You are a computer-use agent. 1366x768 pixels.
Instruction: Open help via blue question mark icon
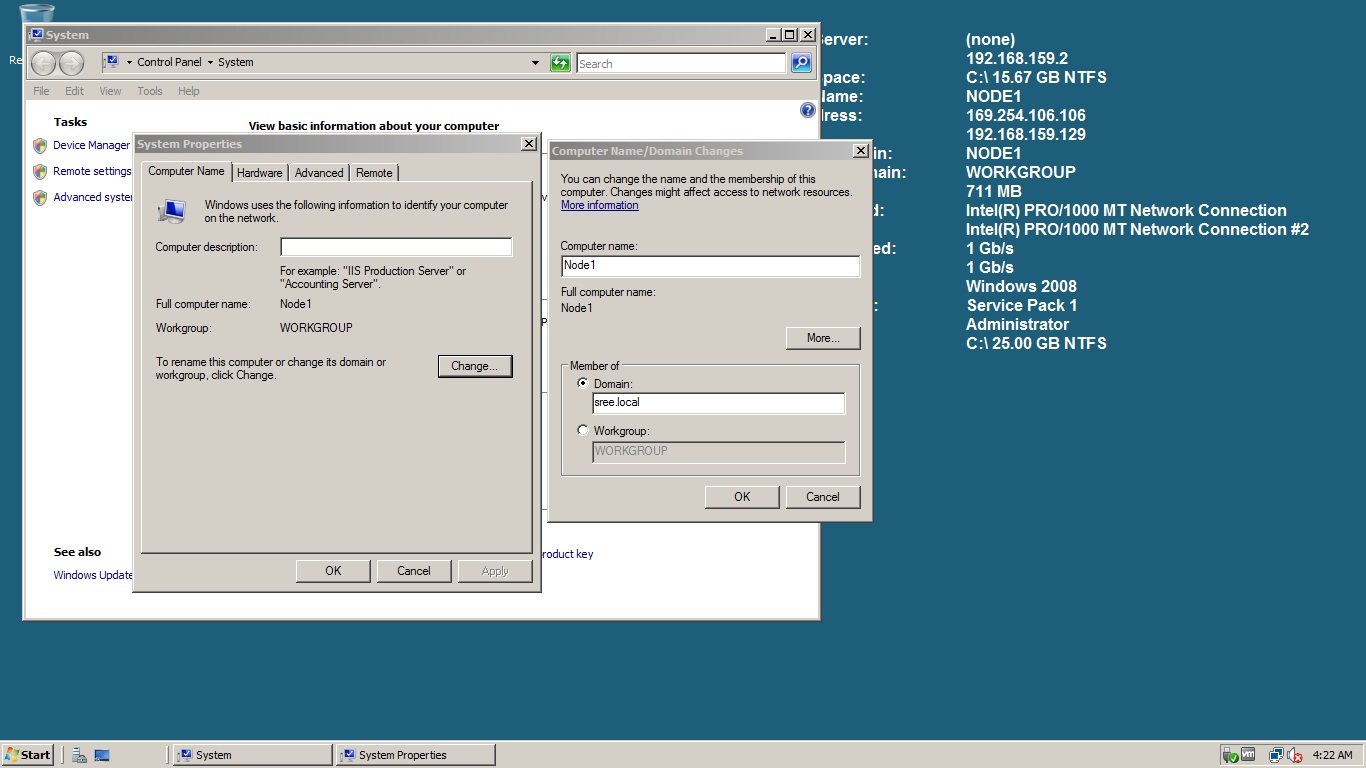tap(808, 110)
